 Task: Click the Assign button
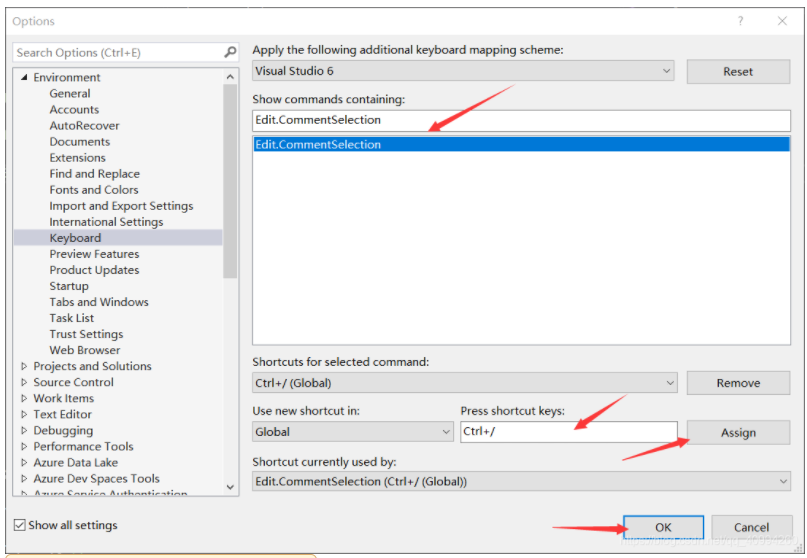click(738, 433)
